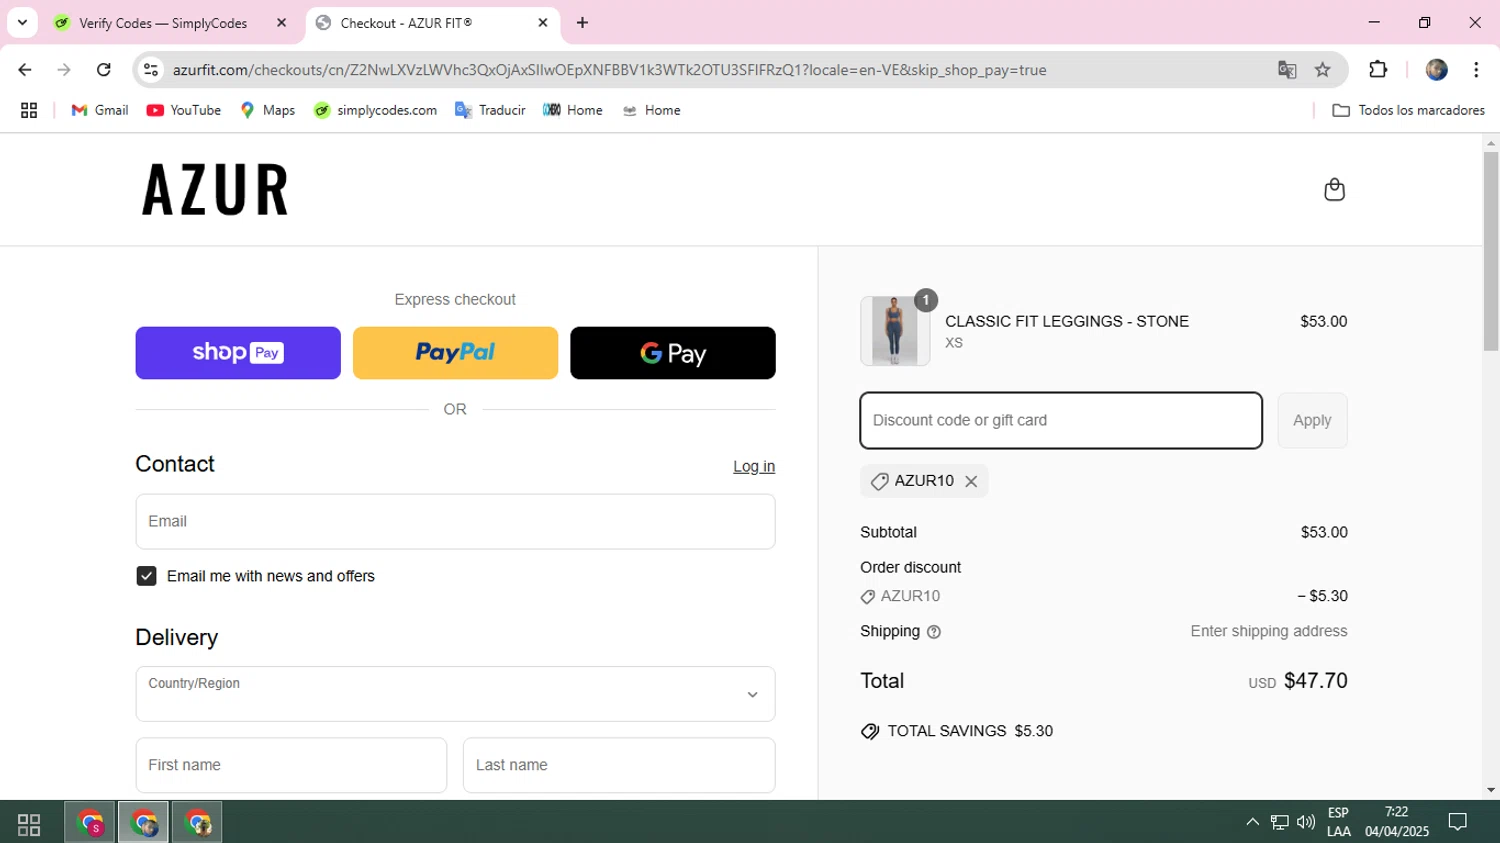Click the TOTAL SAVINGS $5.30 text
The height and width of the screenshot is (843, 1500).
[970, 731]
